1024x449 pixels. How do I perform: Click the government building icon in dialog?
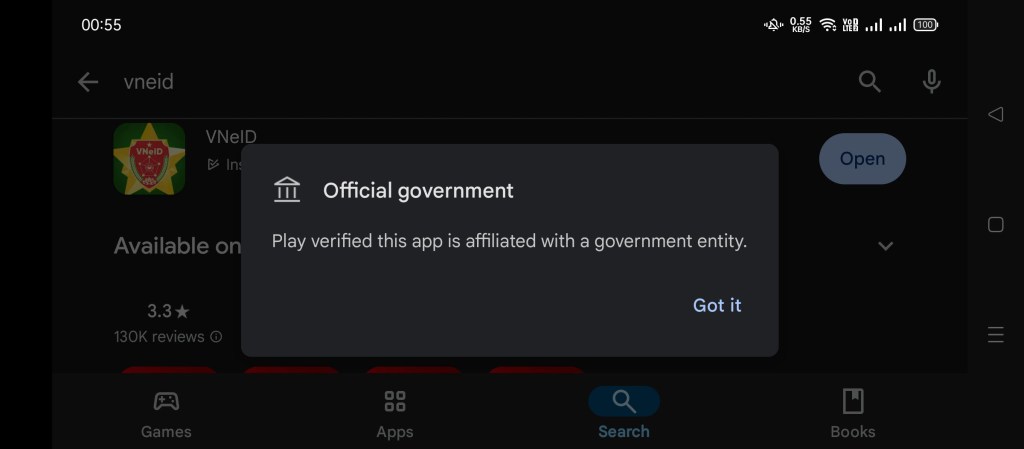point(287,190)
